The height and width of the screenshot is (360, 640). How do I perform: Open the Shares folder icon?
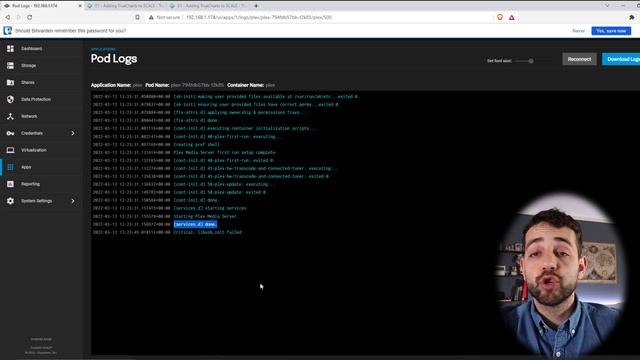pyautogui.click(x=10, y=82)
